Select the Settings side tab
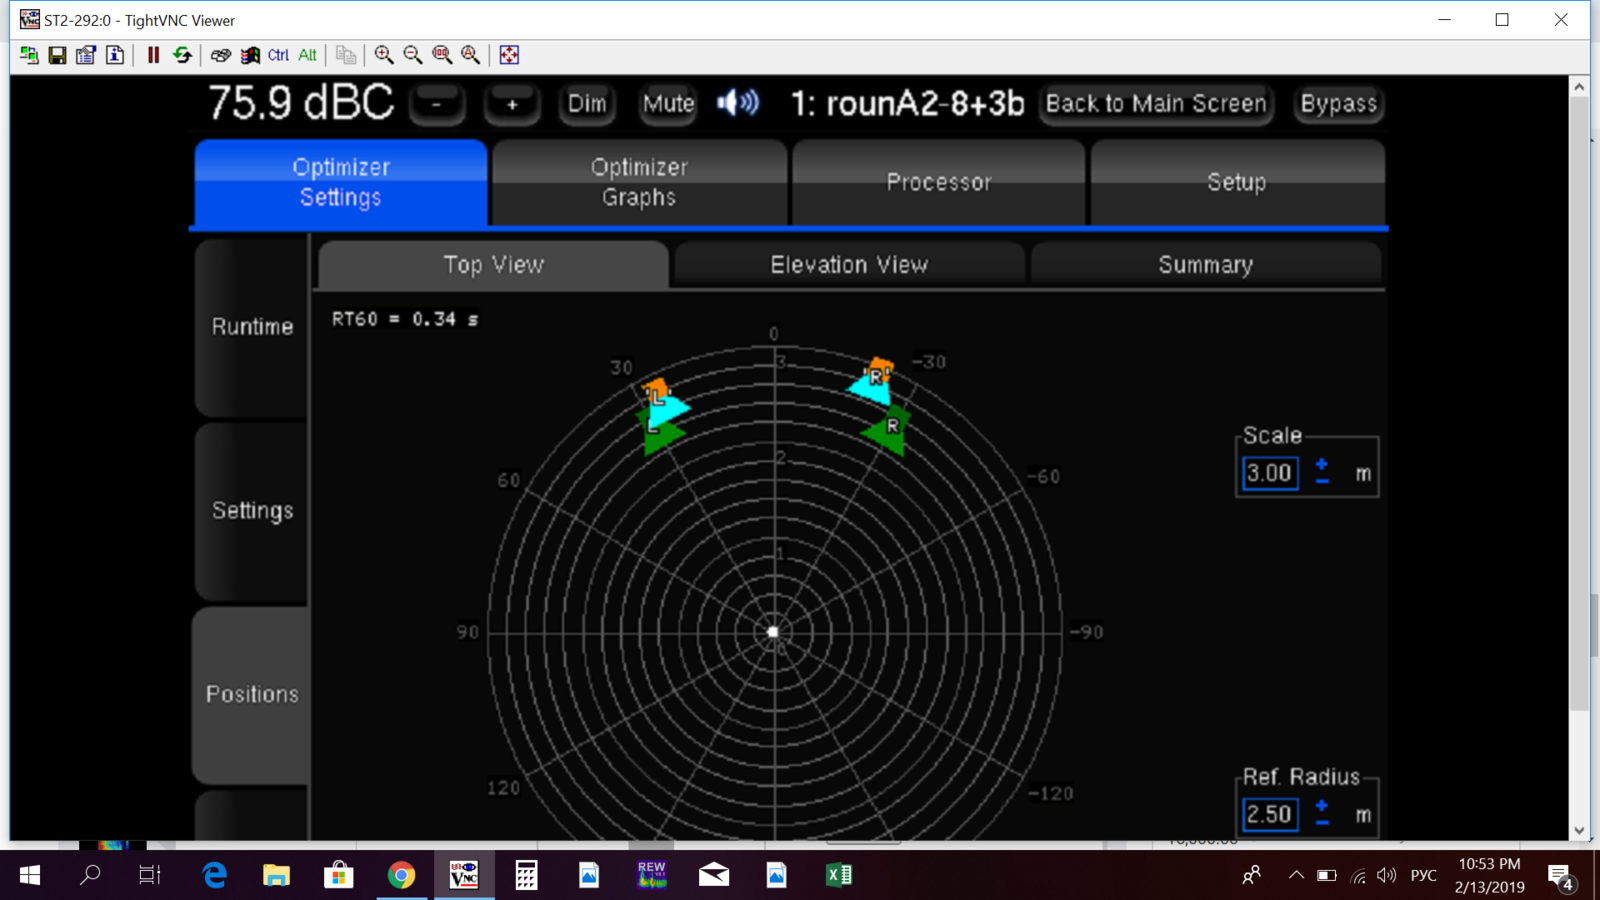Screen dimensions: 1600x900 (252, 511)
